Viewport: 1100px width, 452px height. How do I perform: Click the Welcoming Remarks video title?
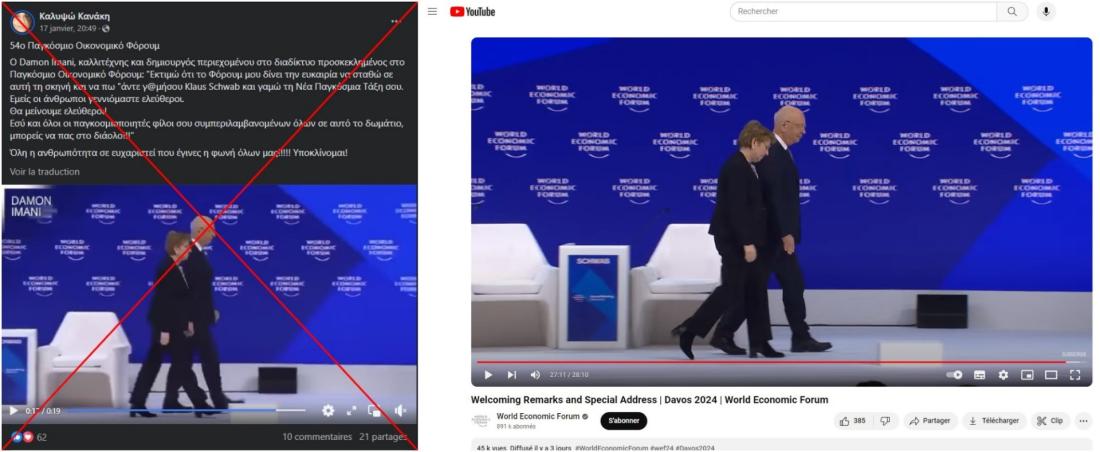649,399
